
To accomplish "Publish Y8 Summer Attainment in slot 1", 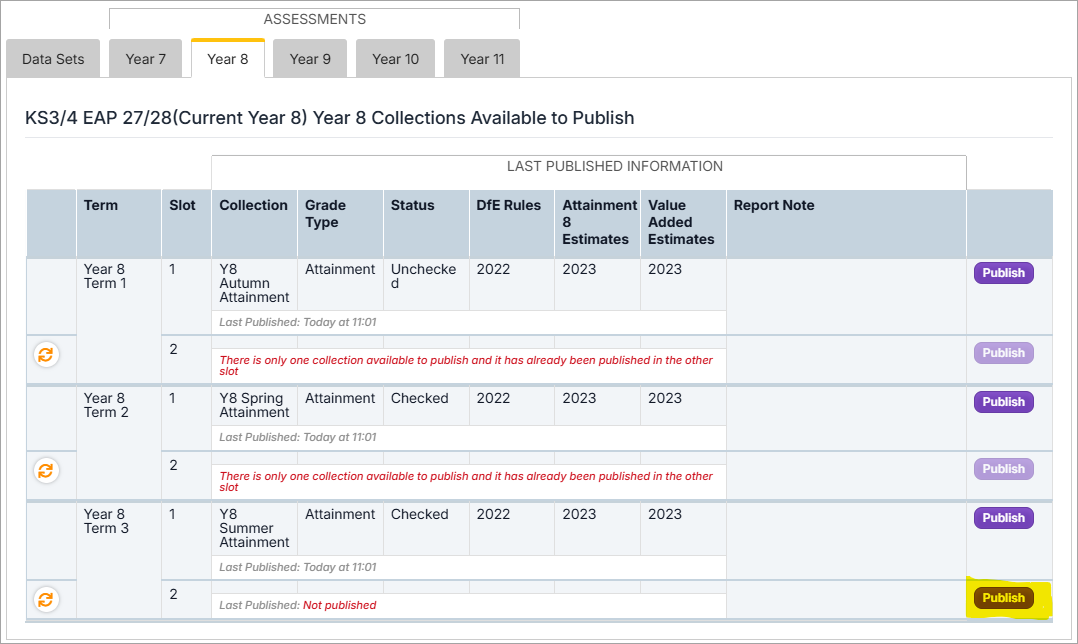I will pyautogui.click(x=1003, y=518).
